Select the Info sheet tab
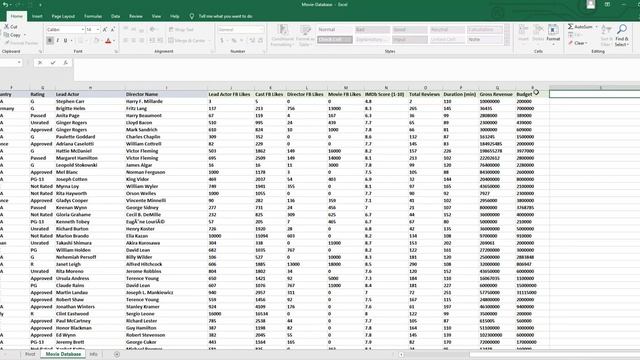This screenshot has width=640, height=360. (x=93, y=354)
